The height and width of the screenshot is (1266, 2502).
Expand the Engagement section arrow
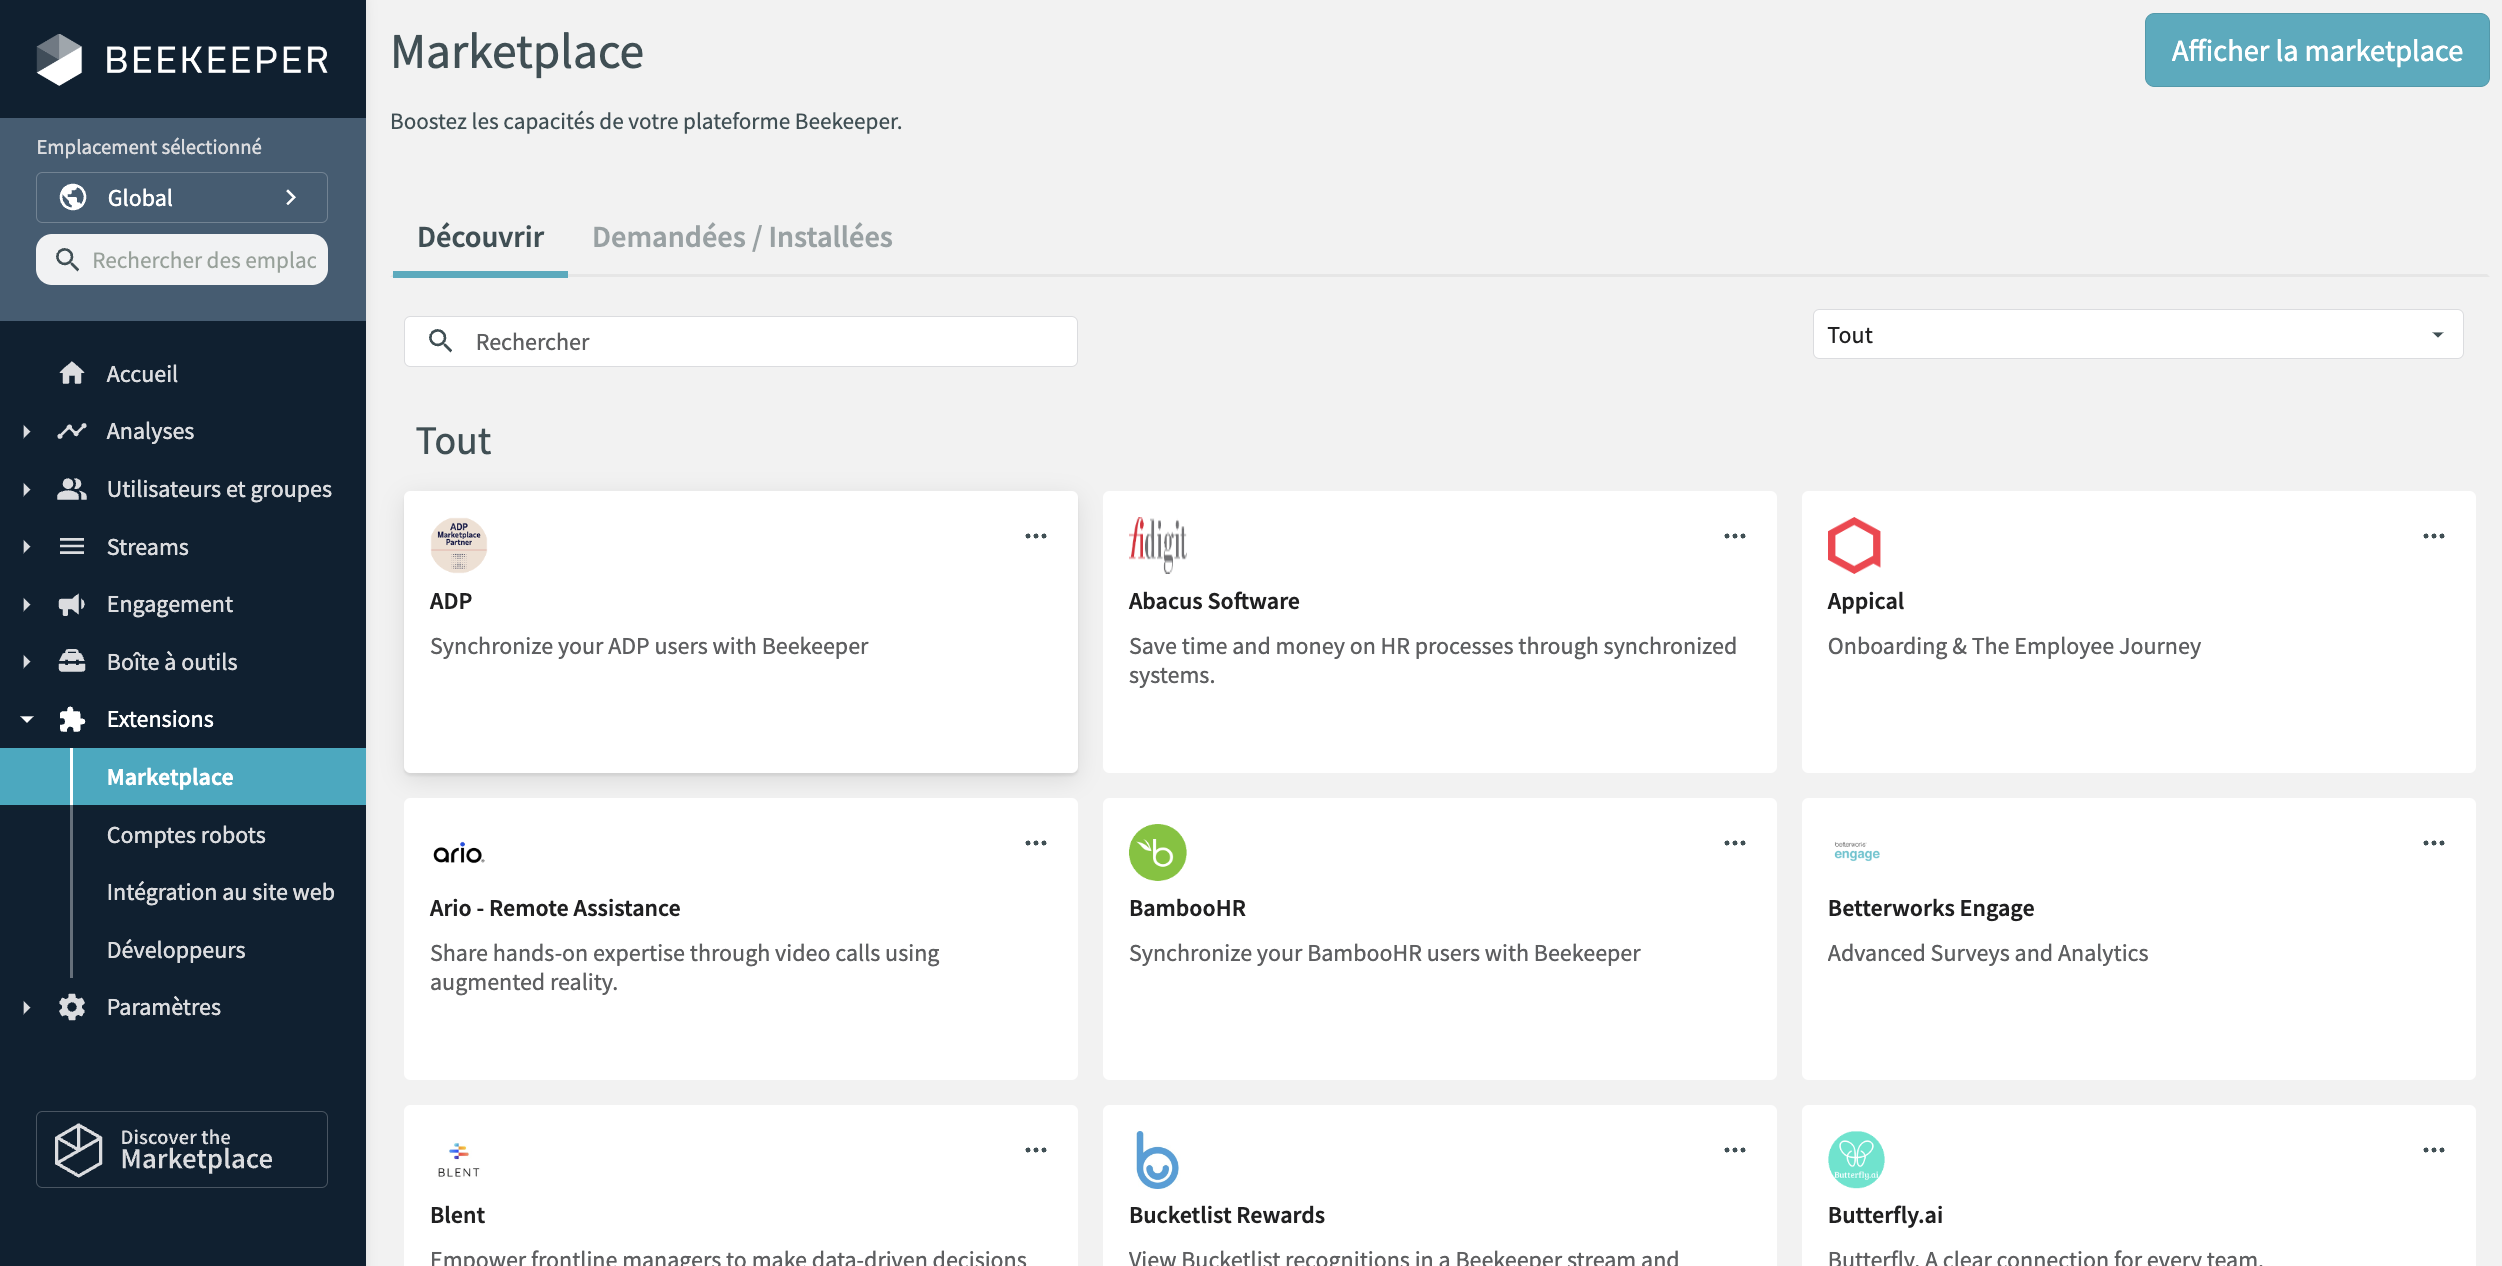(27, 604)
